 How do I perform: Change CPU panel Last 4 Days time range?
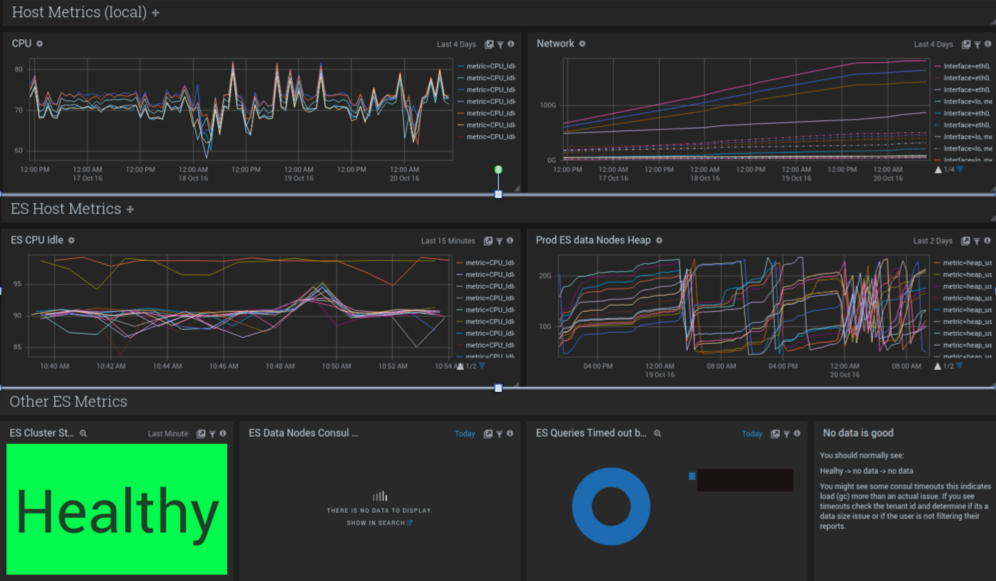coord(456,44)
